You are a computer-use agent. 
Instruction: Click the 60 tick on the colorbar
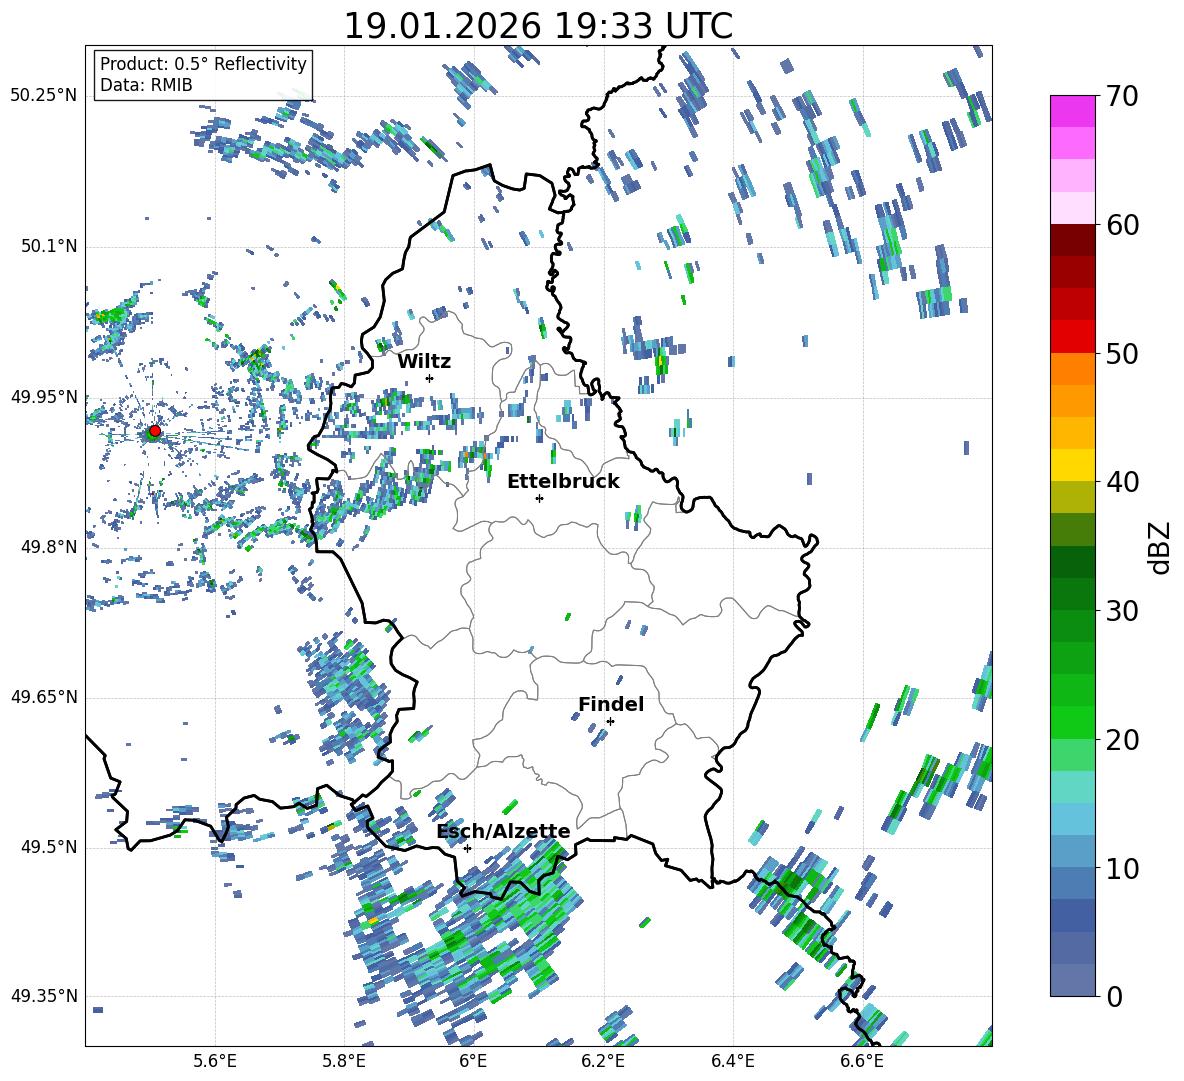(x=1122, y=225)
